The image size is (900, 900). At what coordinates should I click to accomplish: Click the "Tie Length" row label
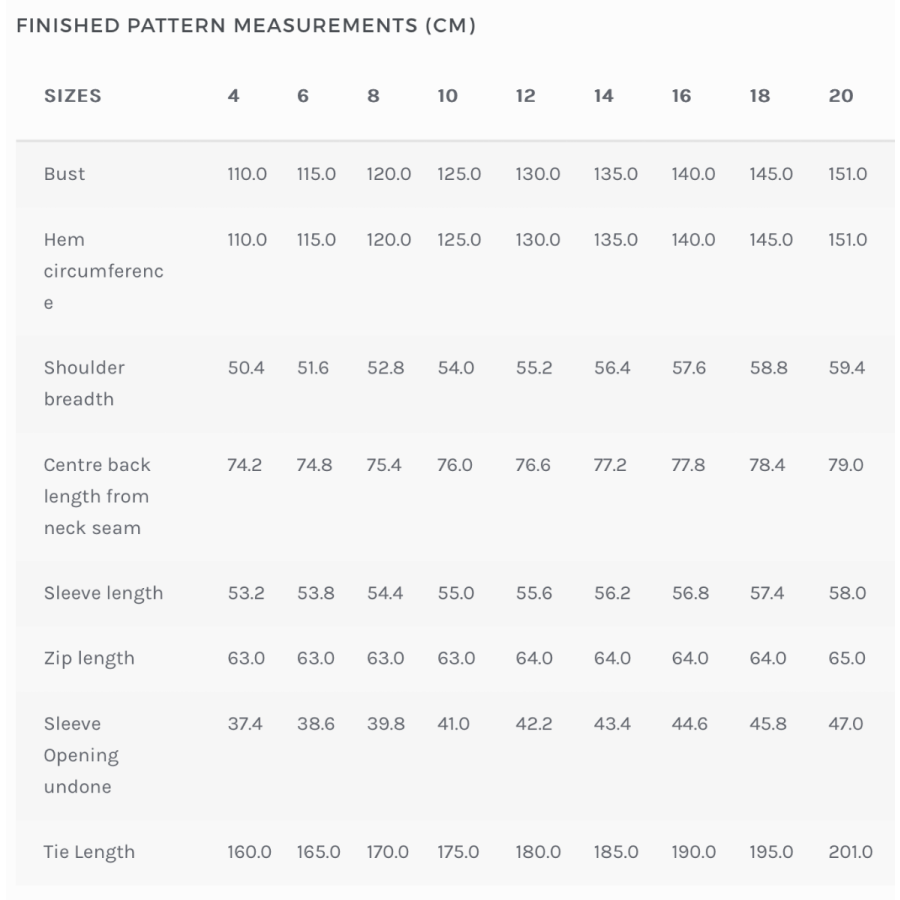tap(89, 852)
